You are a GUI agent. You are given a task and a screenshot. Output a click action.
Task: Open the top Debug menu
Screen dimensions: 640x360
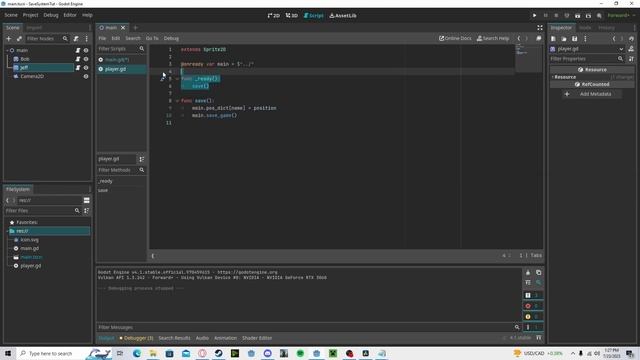click(x=51, y=15)
